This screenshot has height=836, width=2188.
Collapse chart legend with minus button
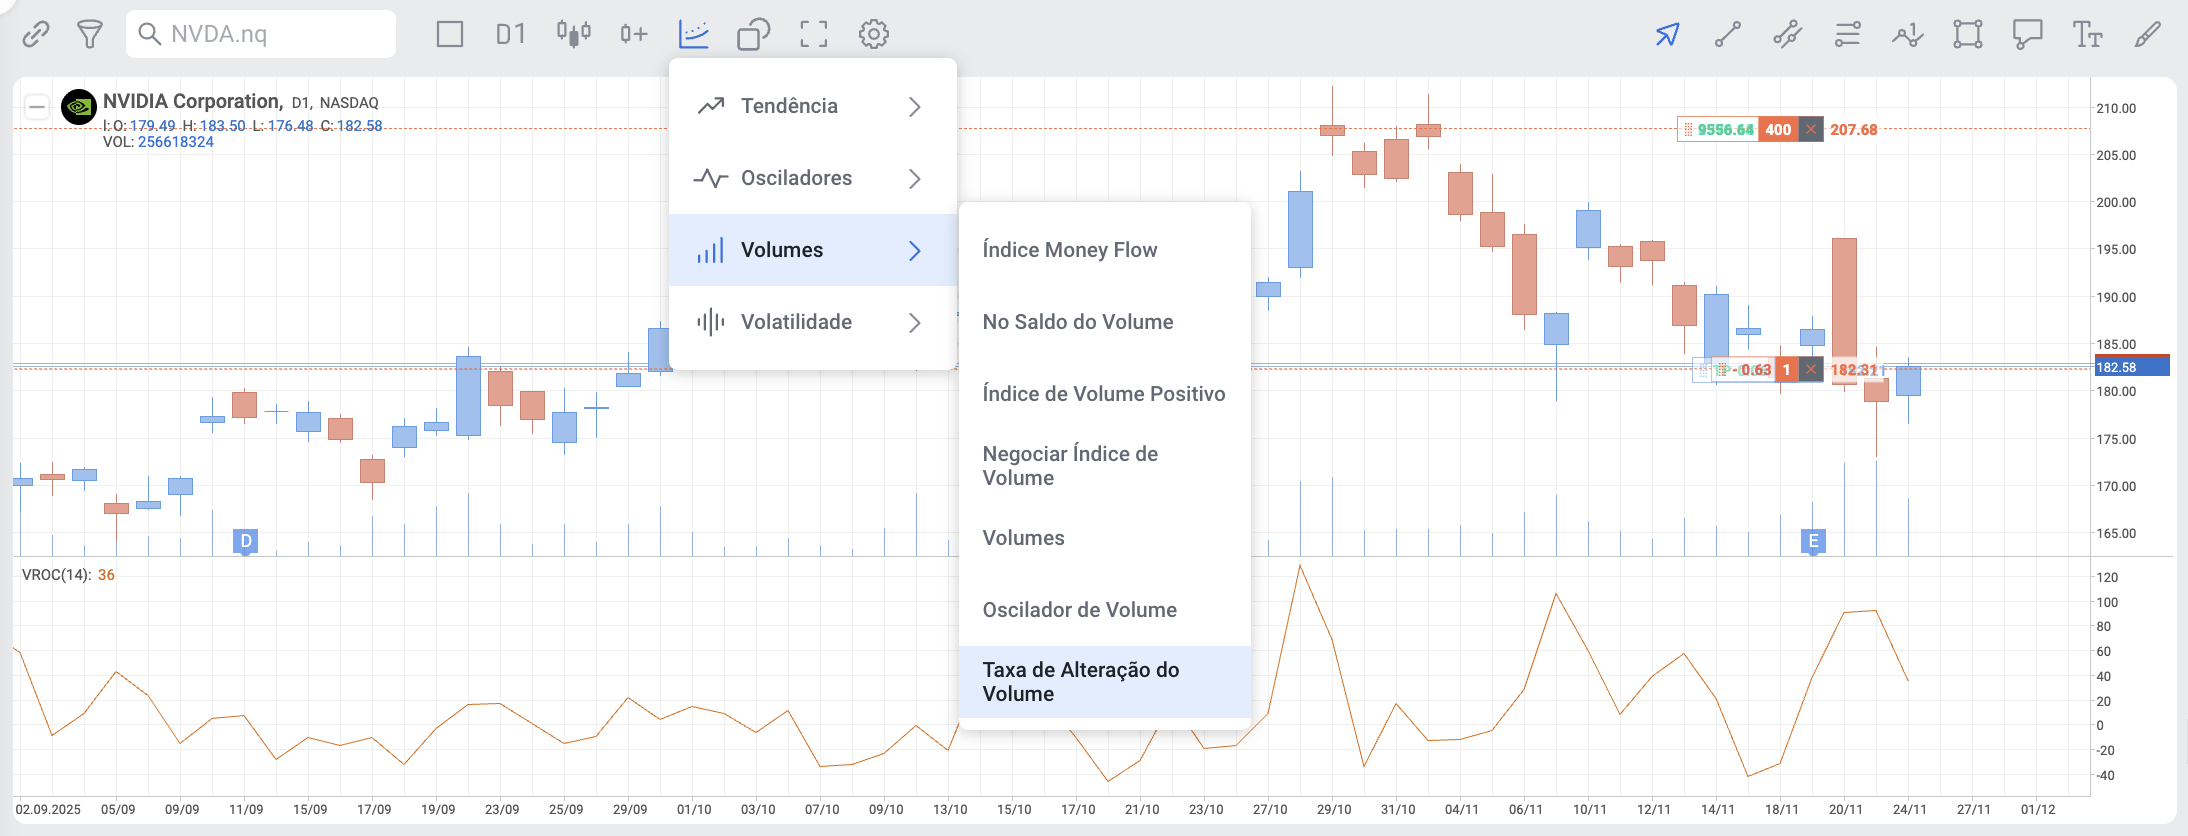pyautogui.click(x=37, y=106)
